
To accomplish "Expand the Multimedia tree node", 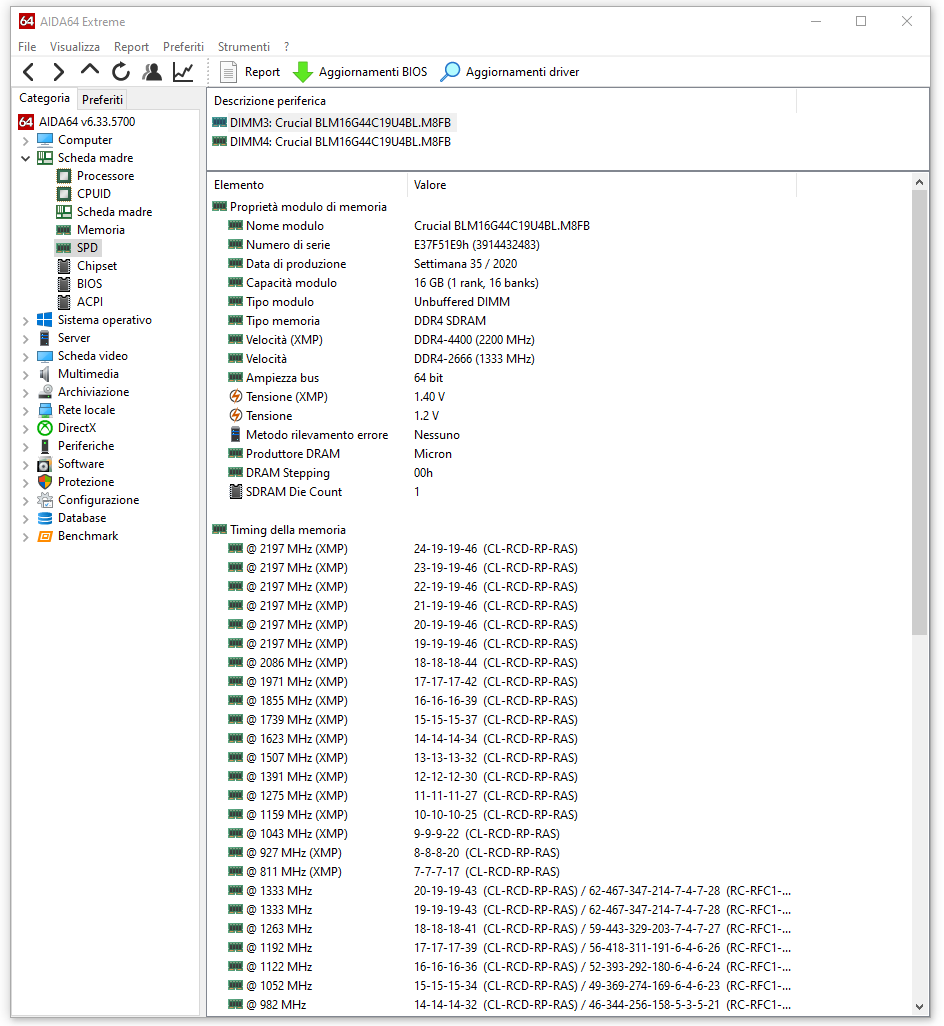I will tap(26, 374).
